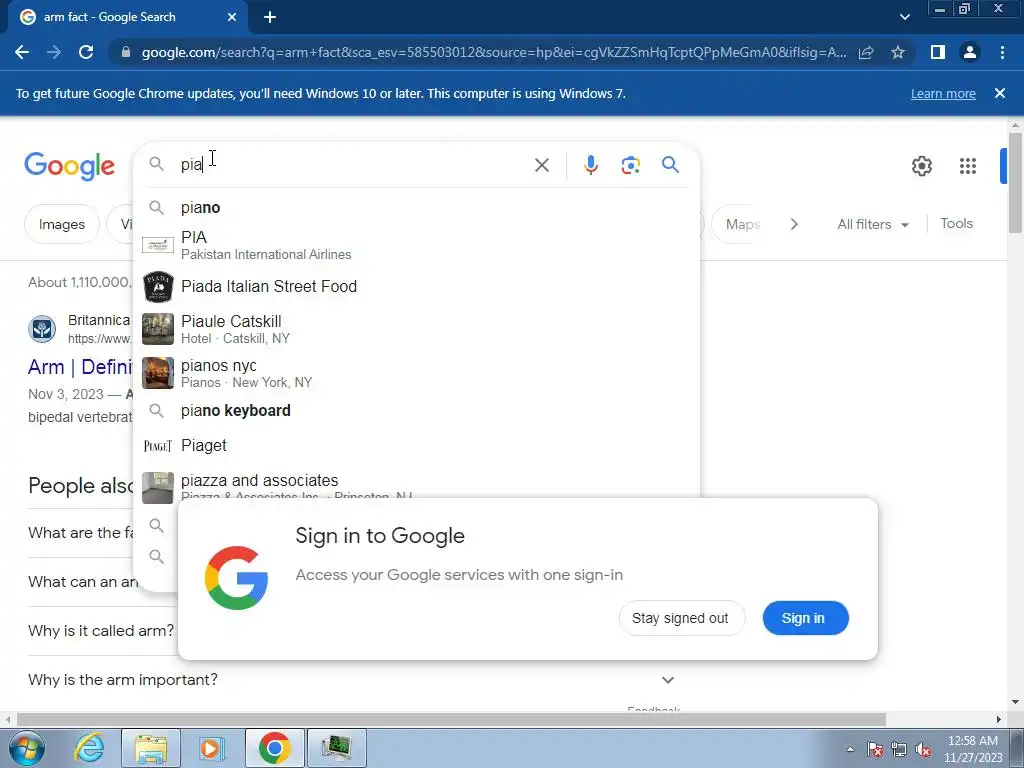
Task: Click the volume speaker tray icon
Action: point(923,750)
